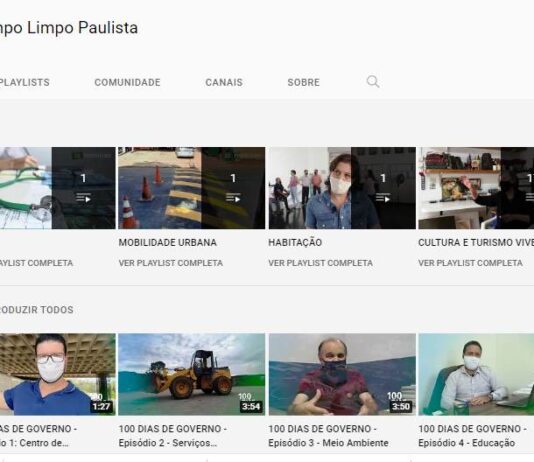
Task: Click the Limpo Paulista channel name
Action: click(69, 28)
